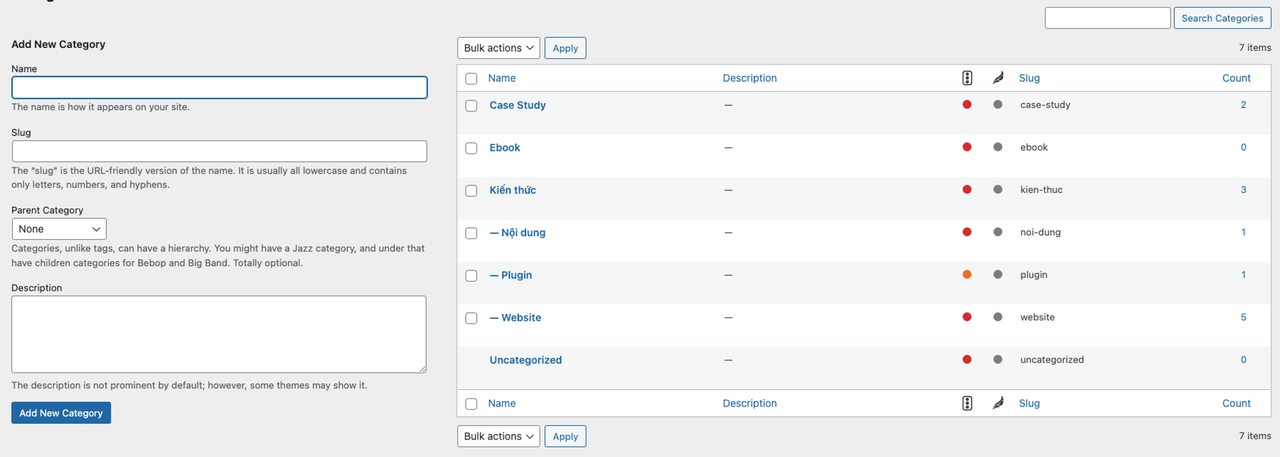Click the readability feather icon in table footer
The width and height of the screenshot is (1280, 457).
[x=997, y=404]
